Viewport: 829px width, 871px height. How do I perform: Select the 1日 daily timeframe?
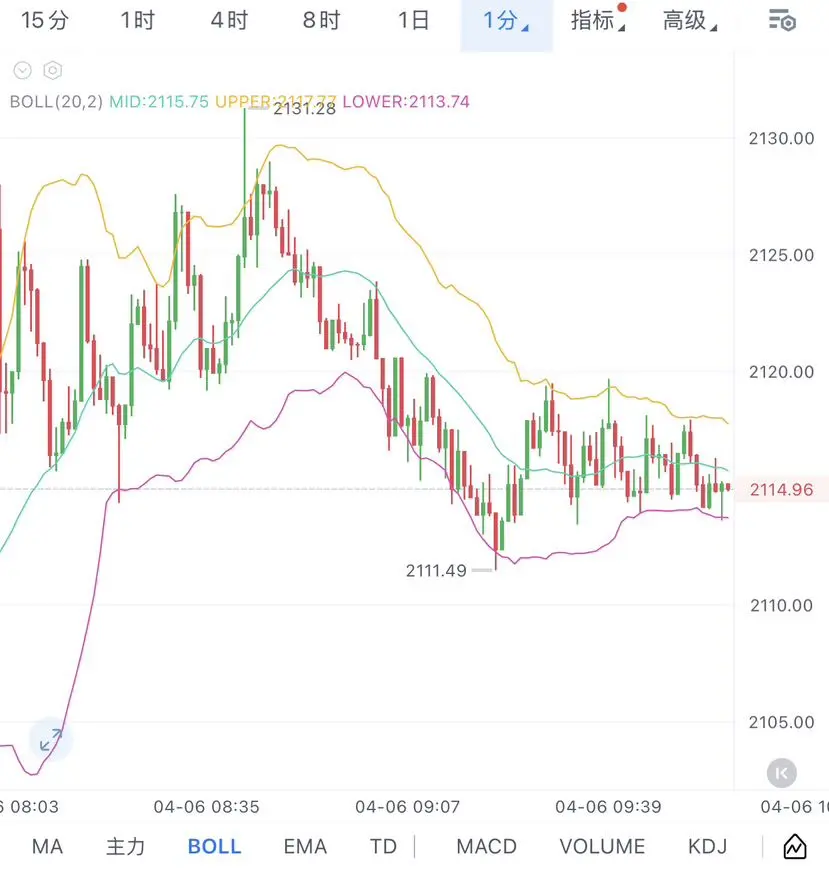point(413,21)
